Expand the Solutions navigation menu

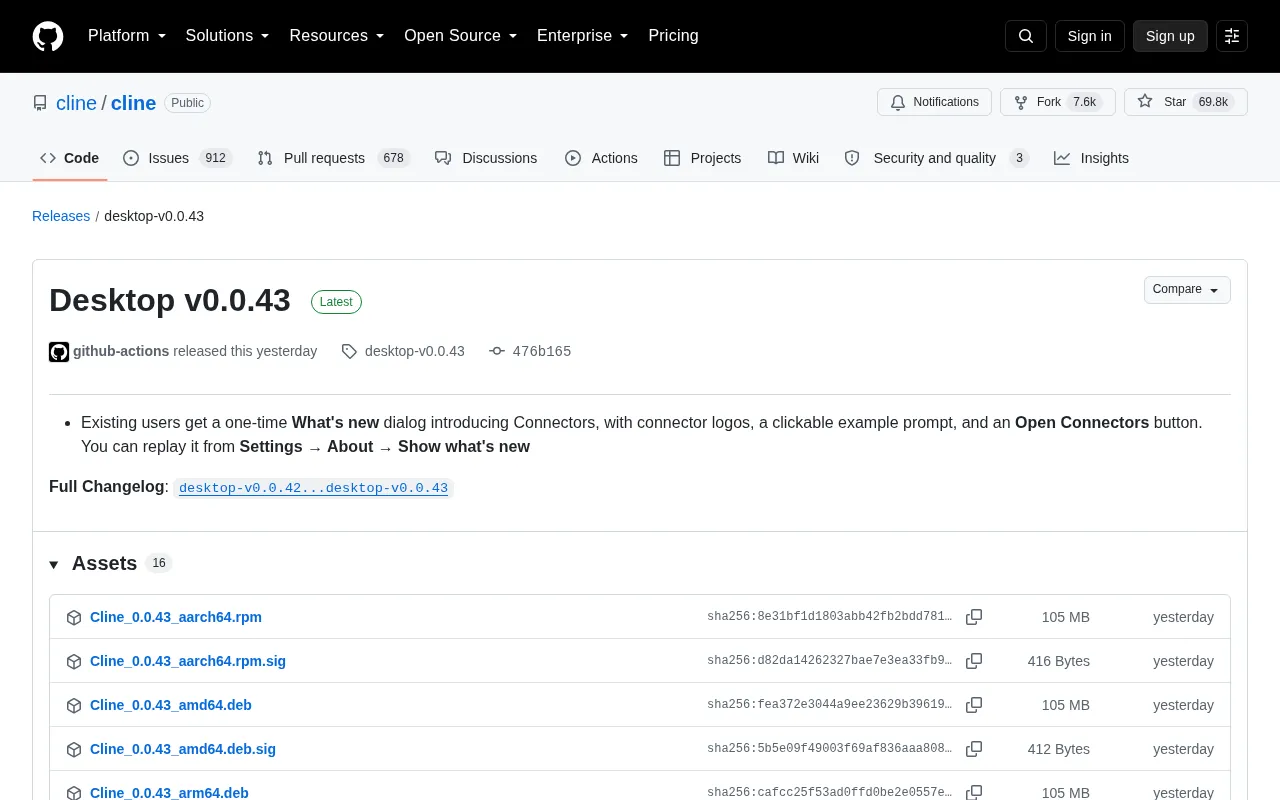pyautogui.click(x=228, y=36)
